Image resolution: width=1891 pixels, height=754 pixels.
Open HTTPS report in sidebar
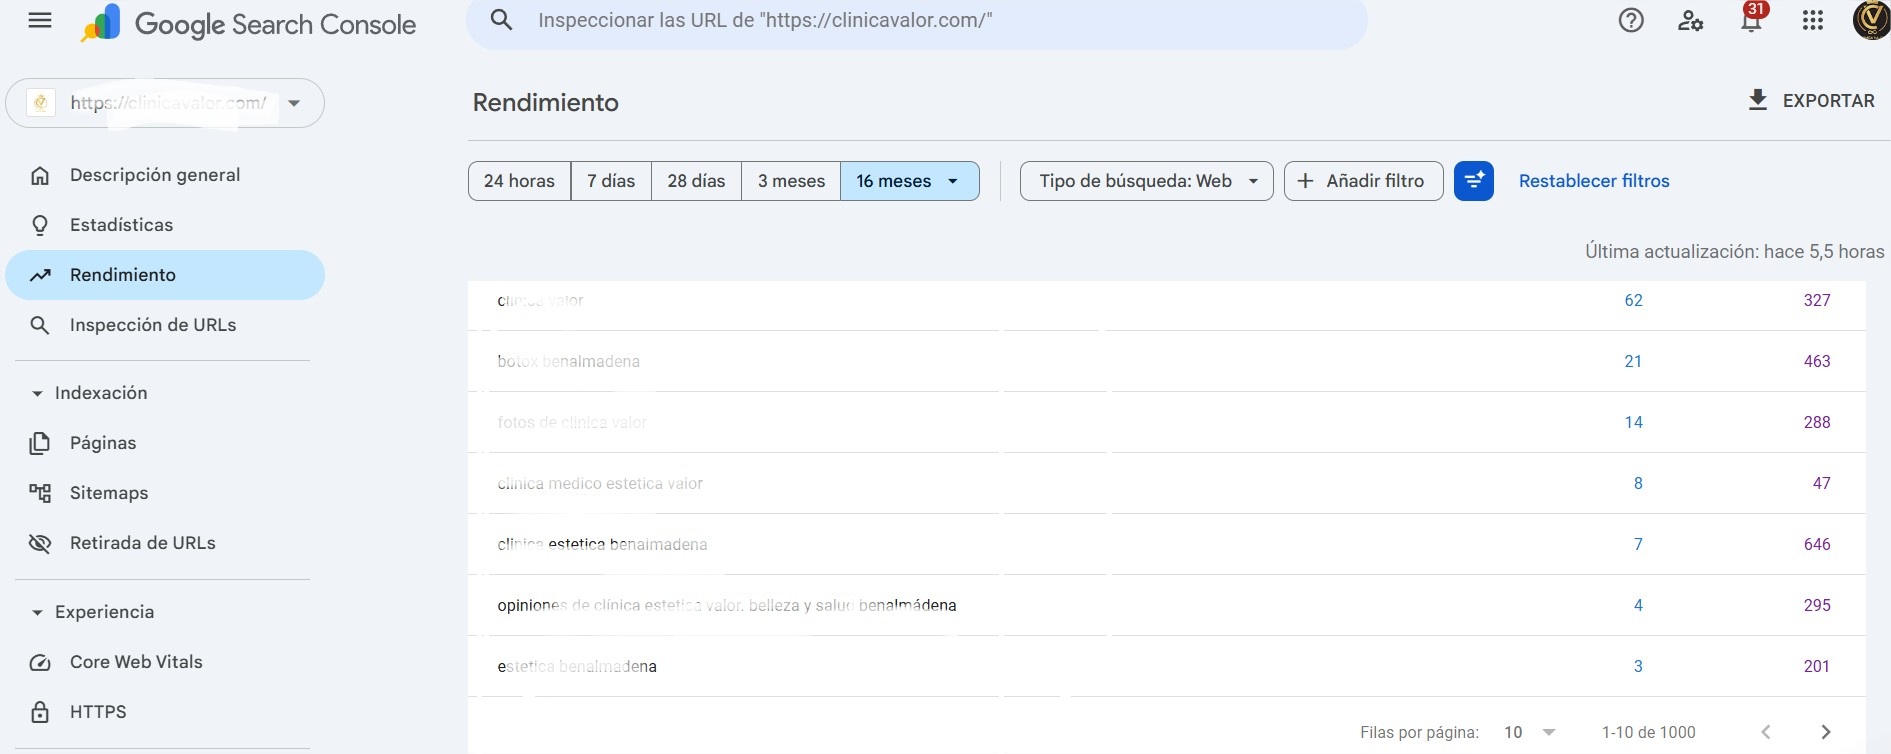[x=165, y=712]
